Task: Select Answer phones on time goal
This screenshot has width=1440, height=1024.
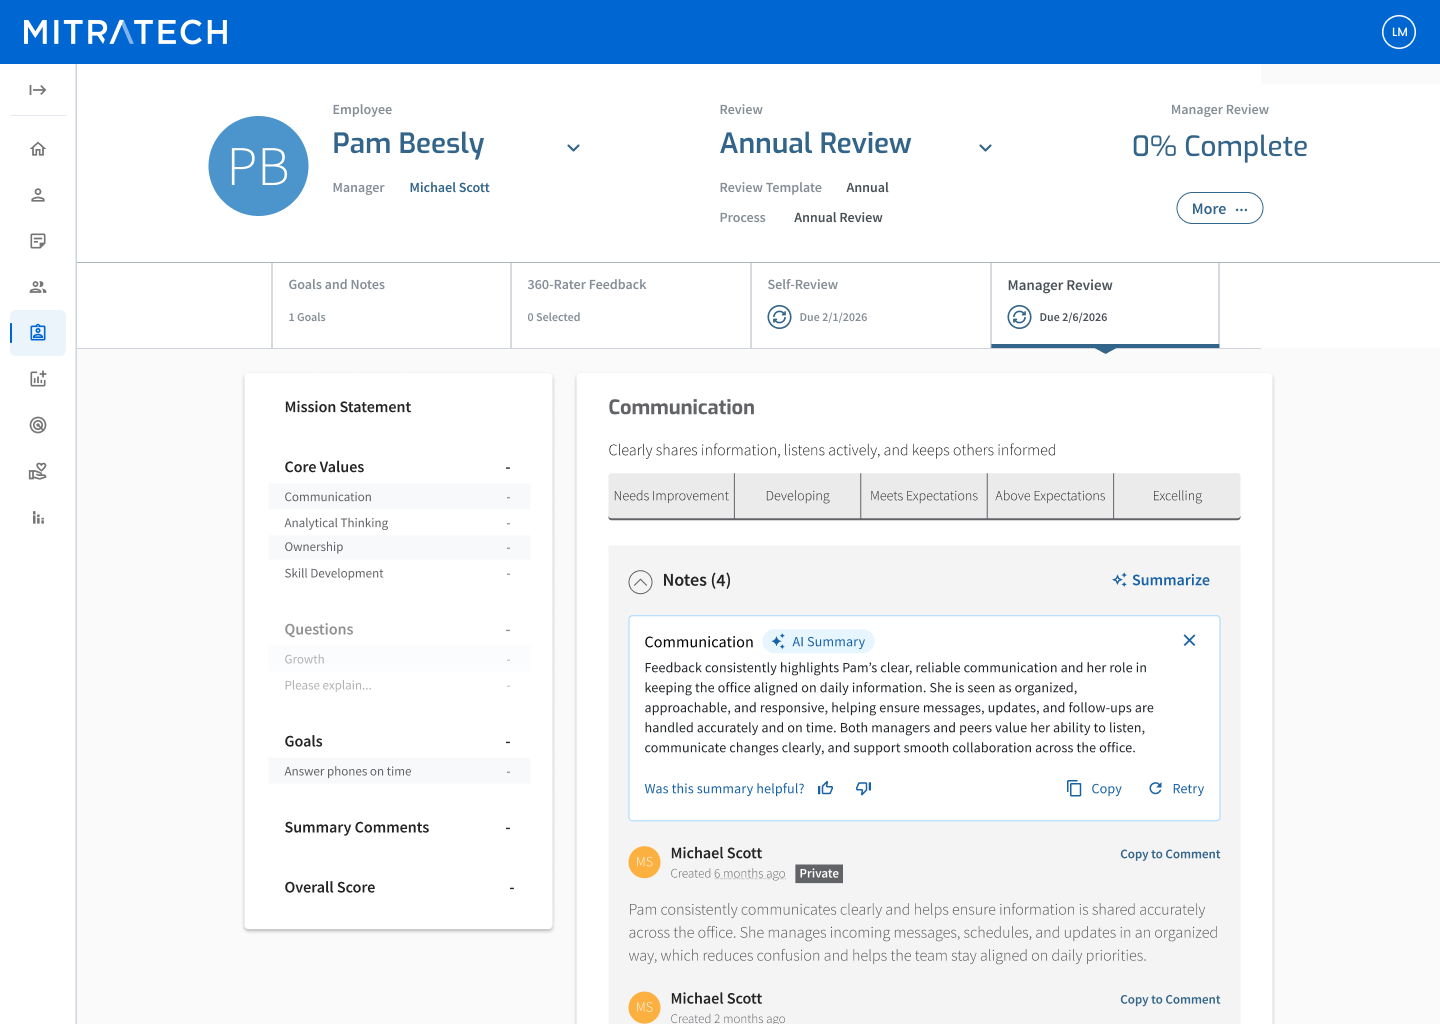Action: (399, 771)
